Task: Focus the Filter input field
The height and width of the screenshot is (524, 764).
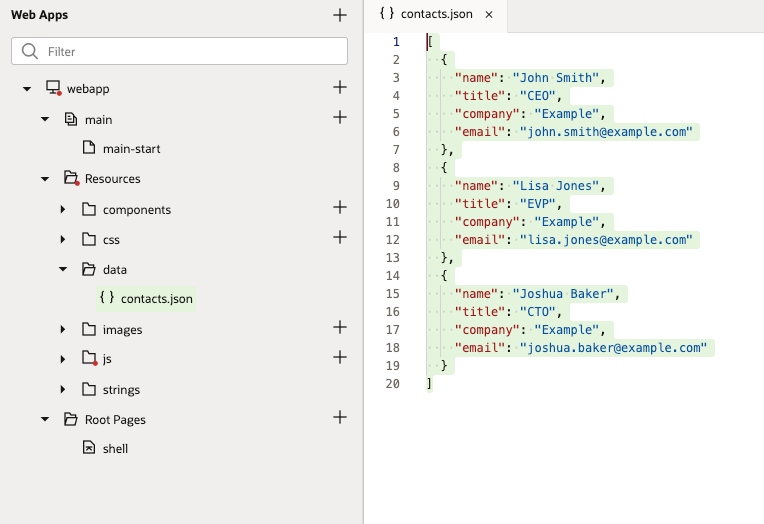Action: [179, 51]
